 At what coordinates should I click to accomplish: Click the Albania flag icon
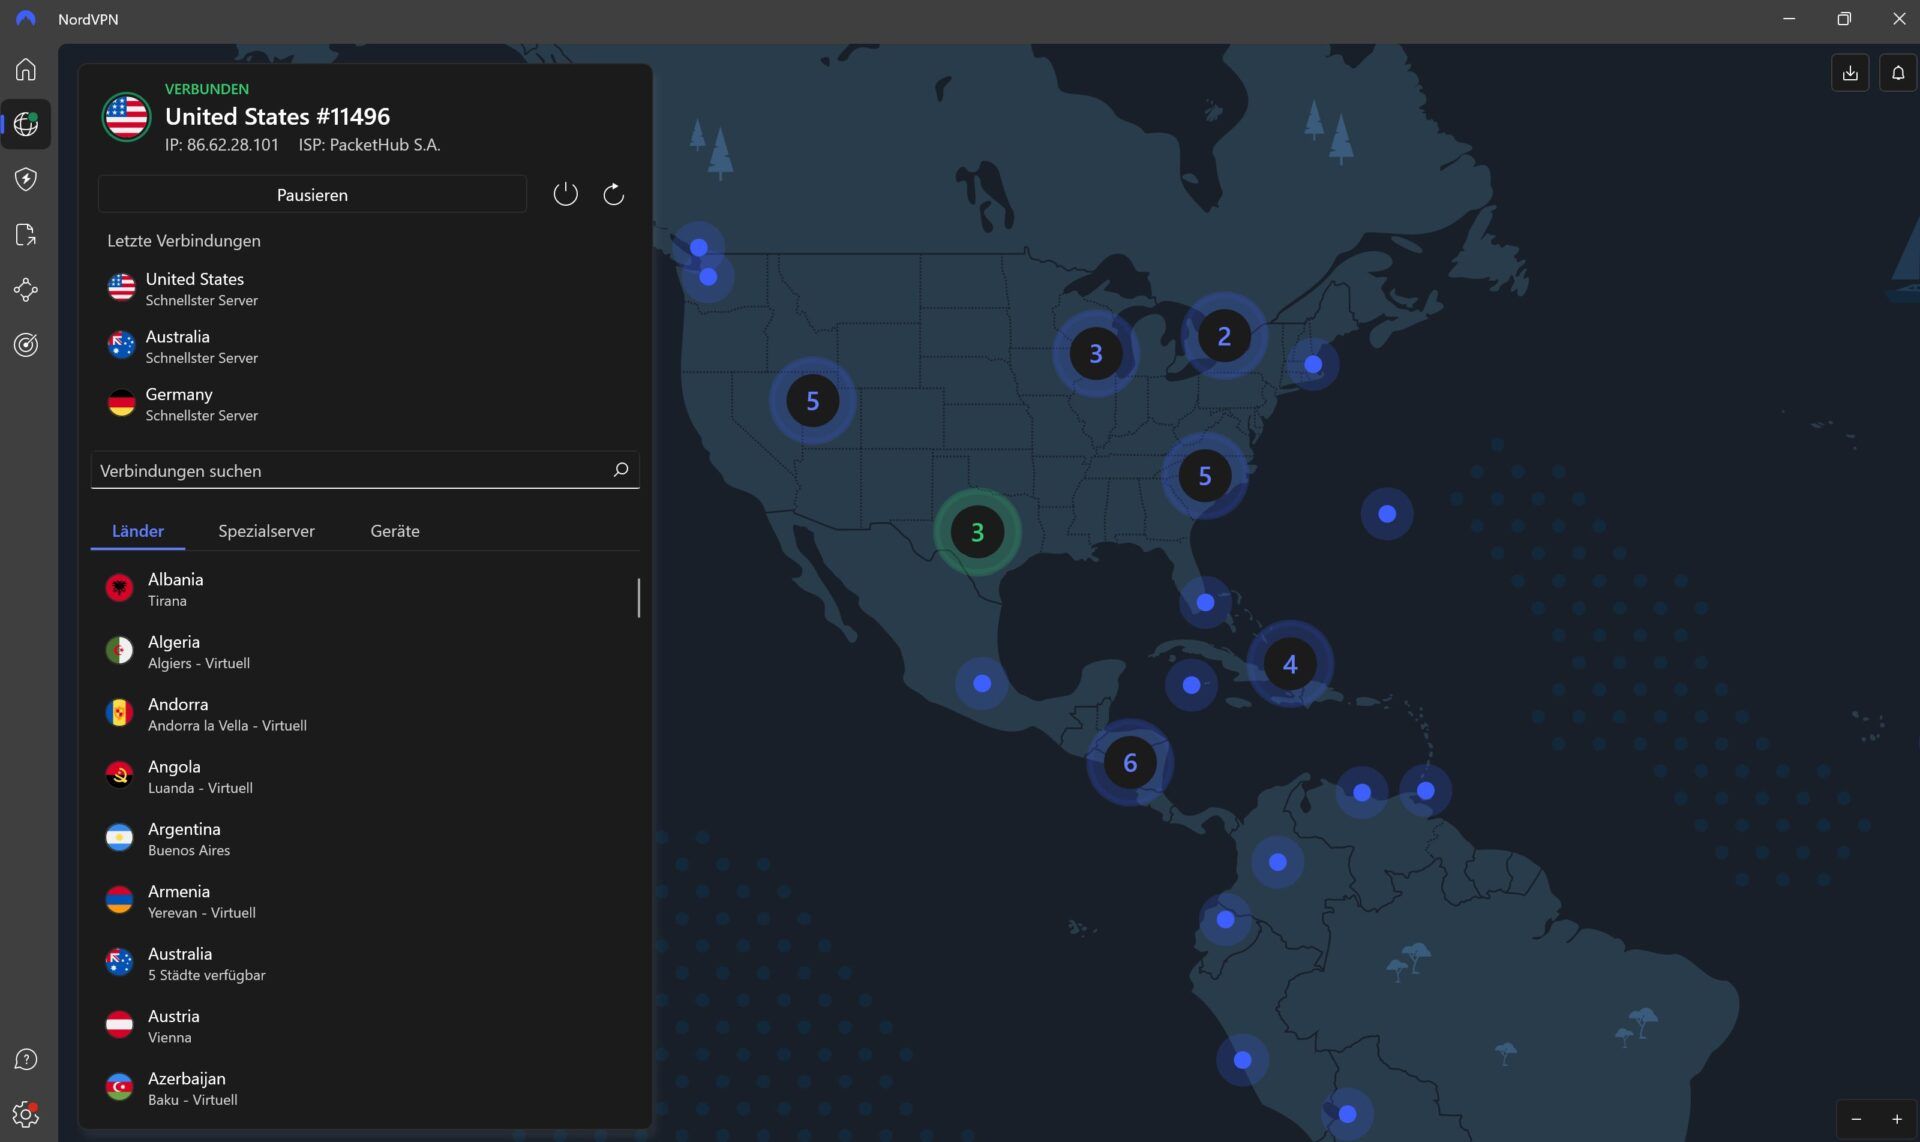[119, 588]
